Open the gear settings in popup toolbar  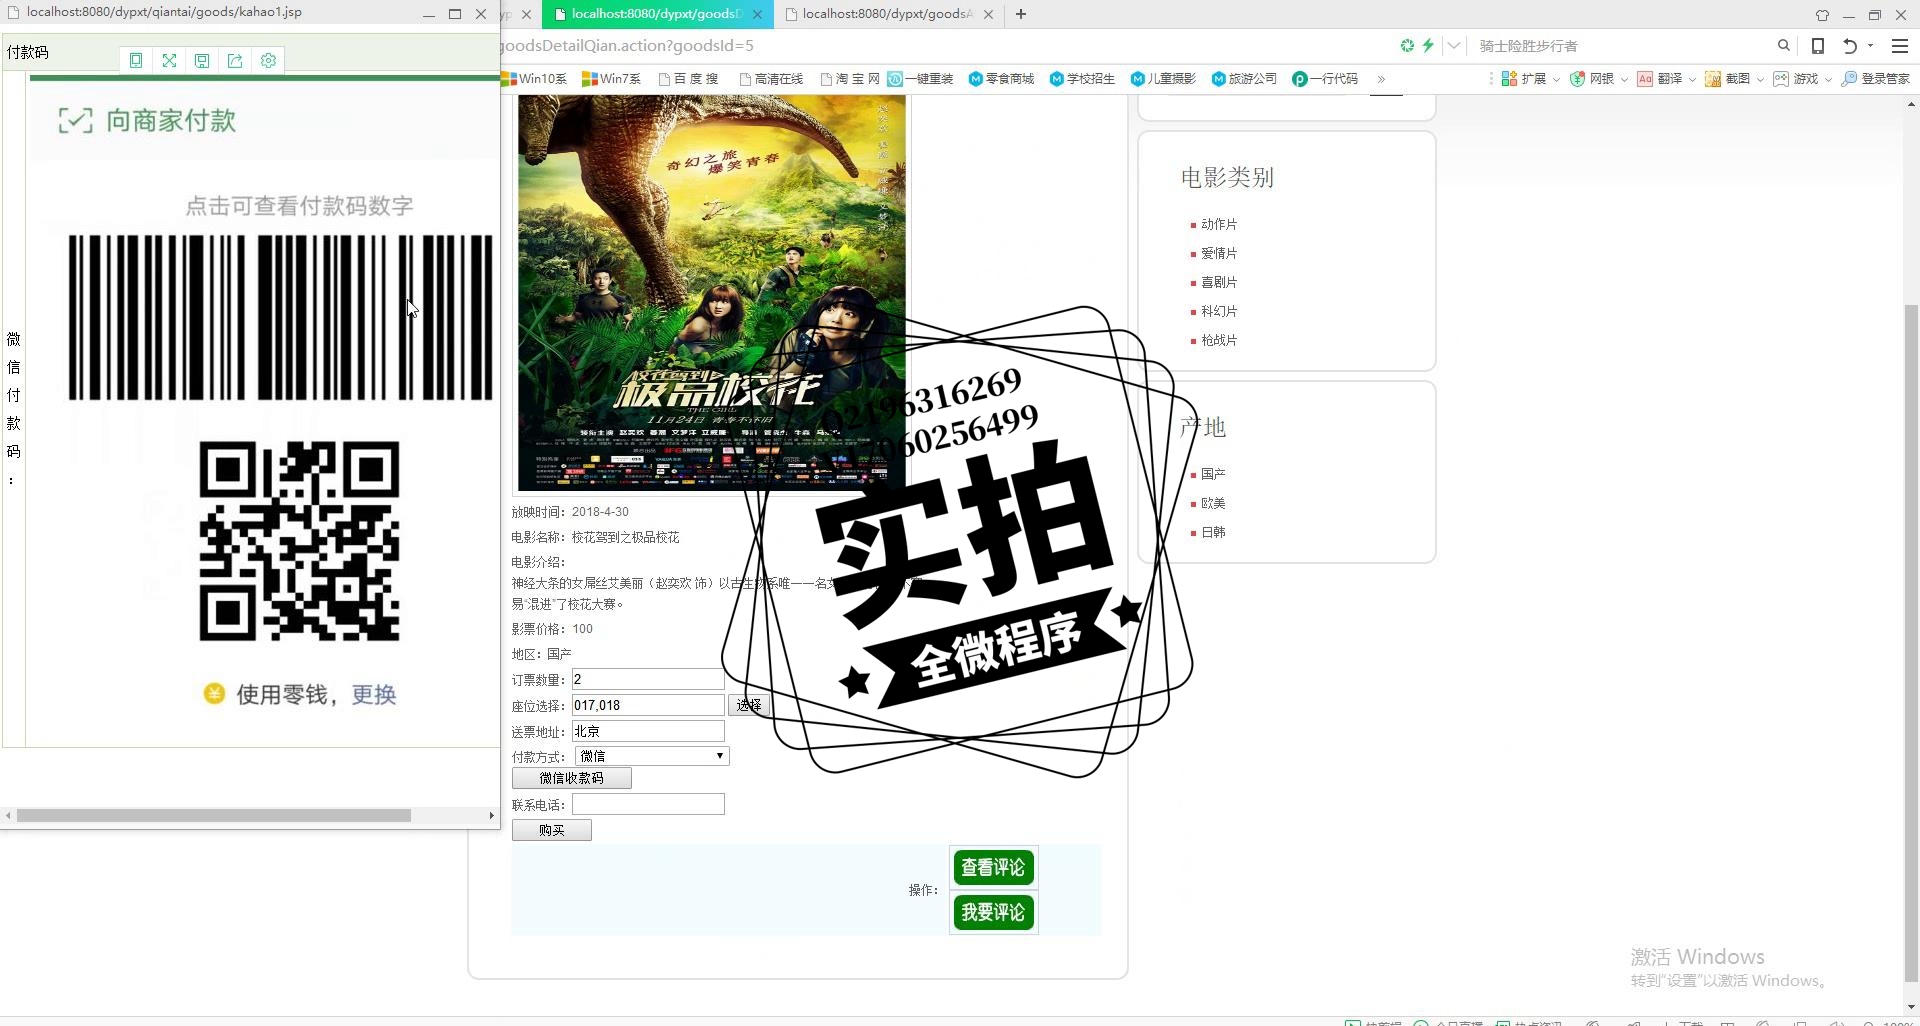click(268, 61)
